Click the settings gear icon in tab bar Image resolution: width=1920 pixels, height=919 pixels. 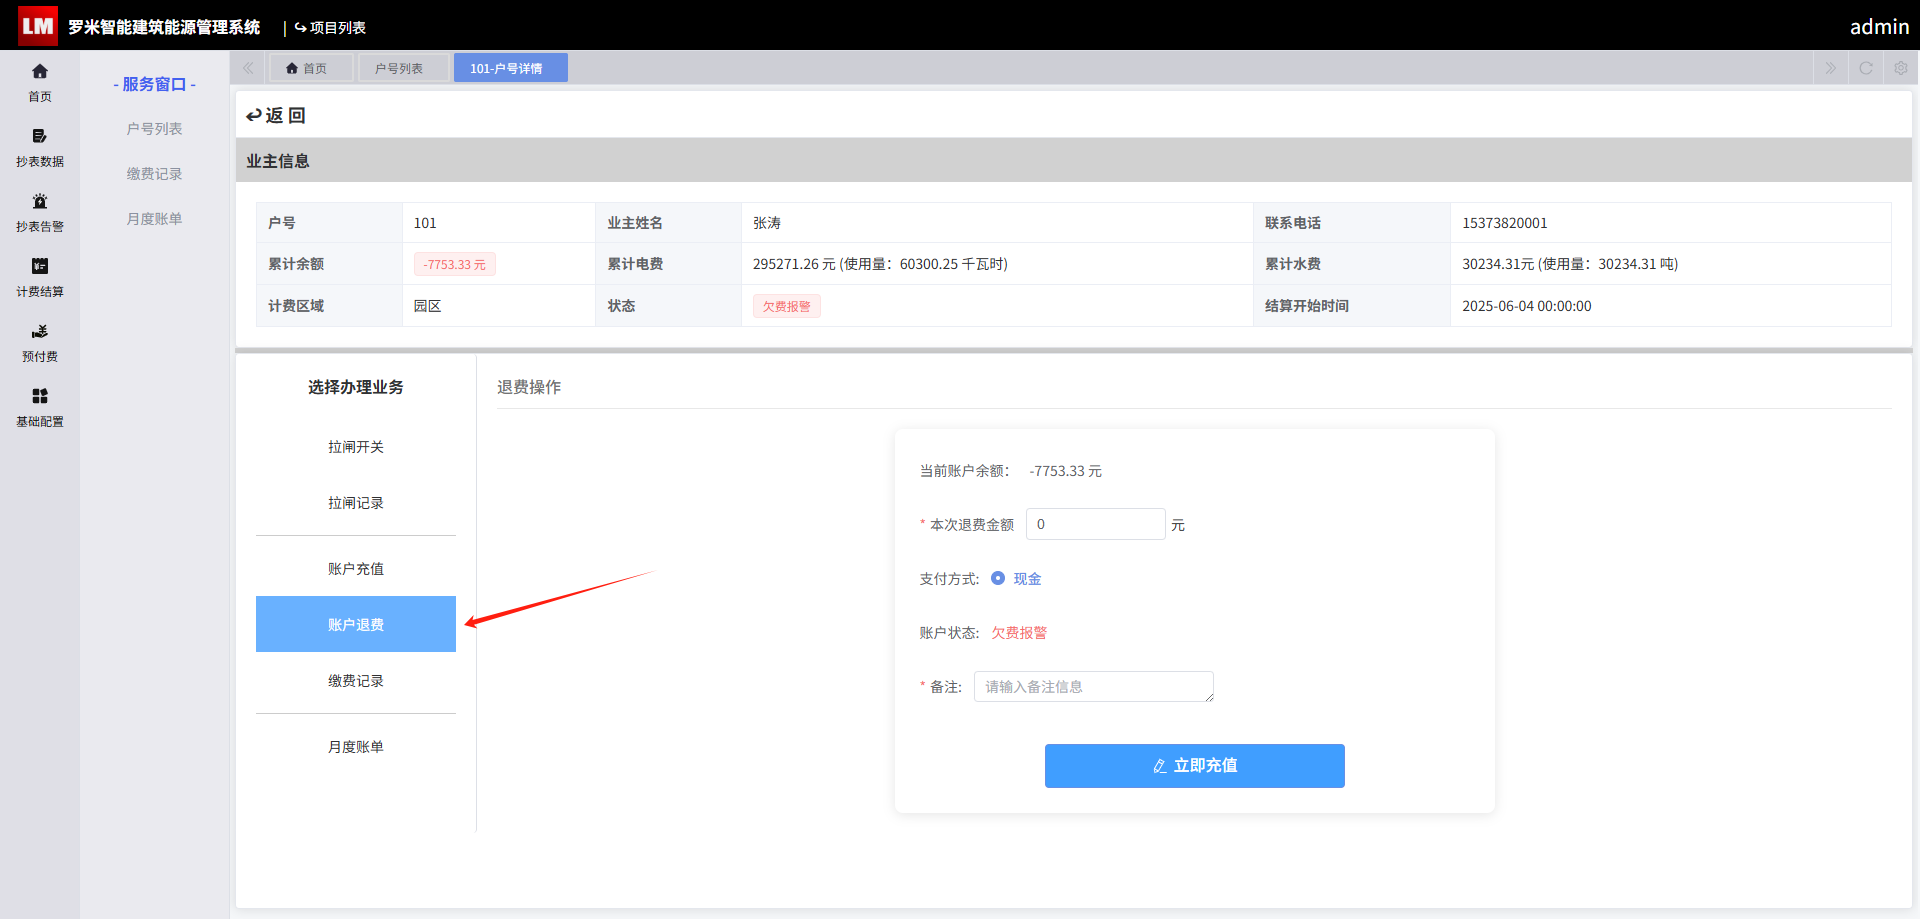tap(1901, 68)
